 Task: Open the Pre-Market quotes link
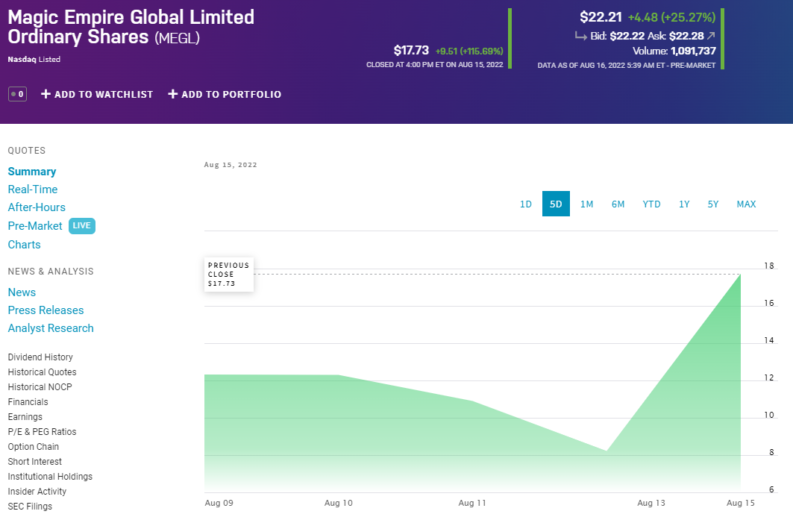[35, 226]
